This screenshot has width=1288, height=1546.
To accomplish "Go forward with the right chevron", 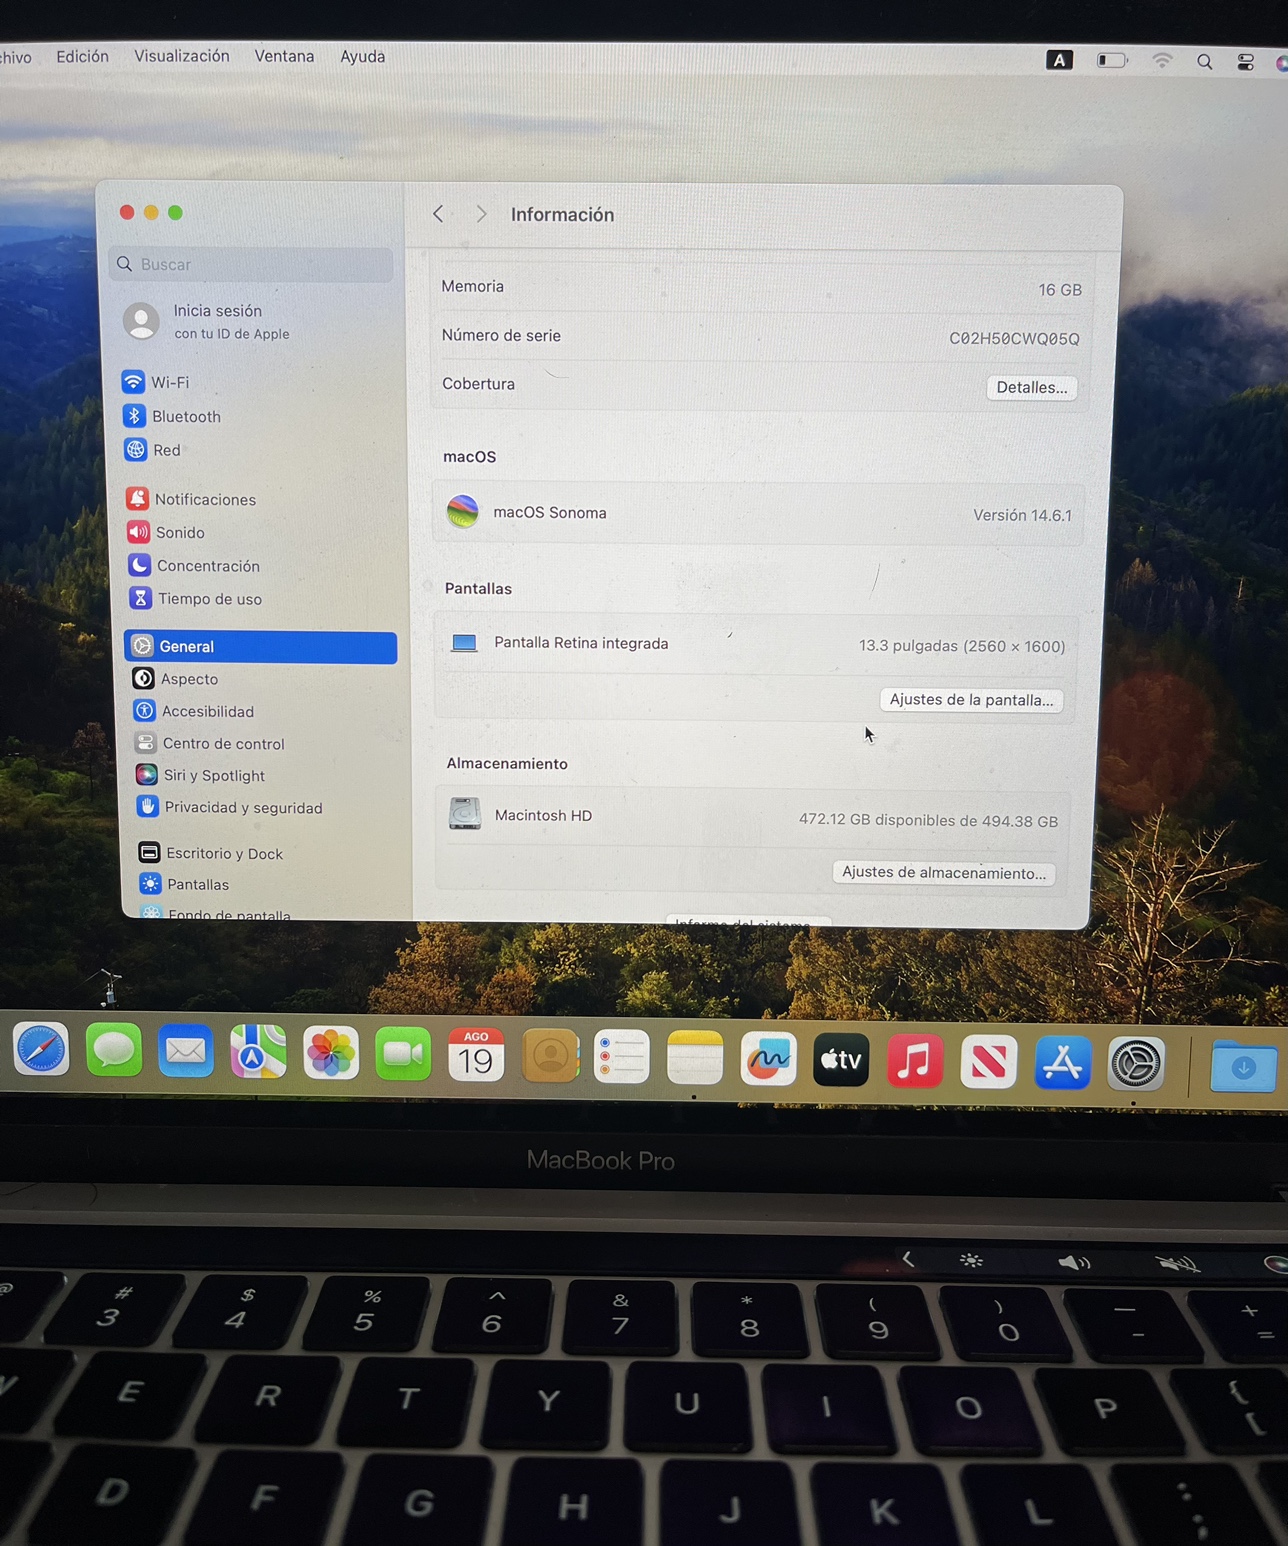I will point(481,214).
